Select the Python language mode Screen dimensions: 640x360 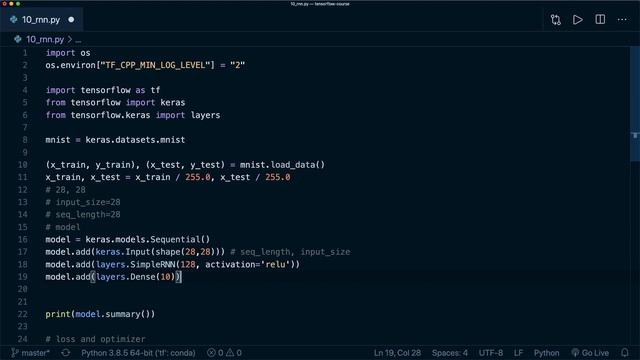pyautogui.click(x=547, y=353)
